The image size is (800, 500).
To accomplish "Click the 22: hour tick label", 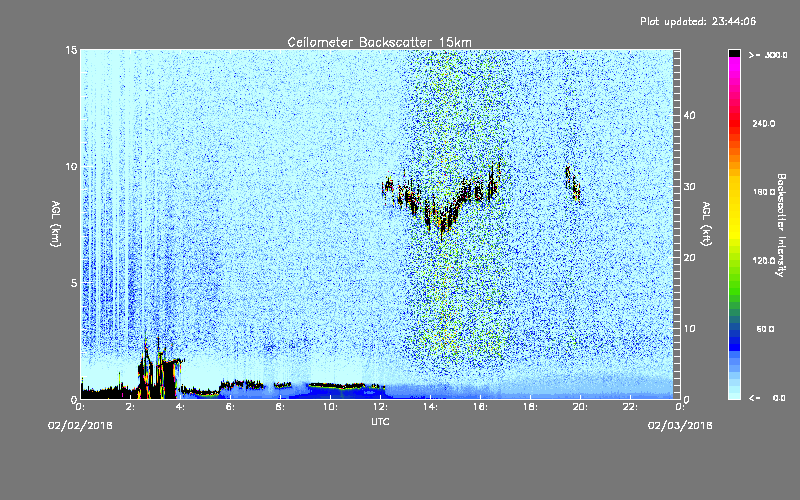I will tap(631, 407).
